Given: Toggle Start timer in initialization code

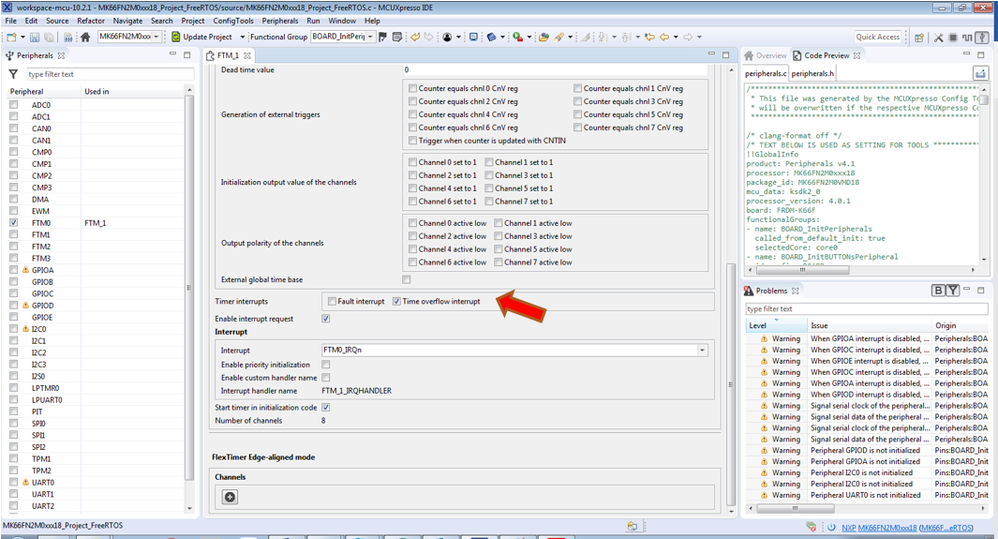Looking at the screenshot, I should tap(326, 407).
